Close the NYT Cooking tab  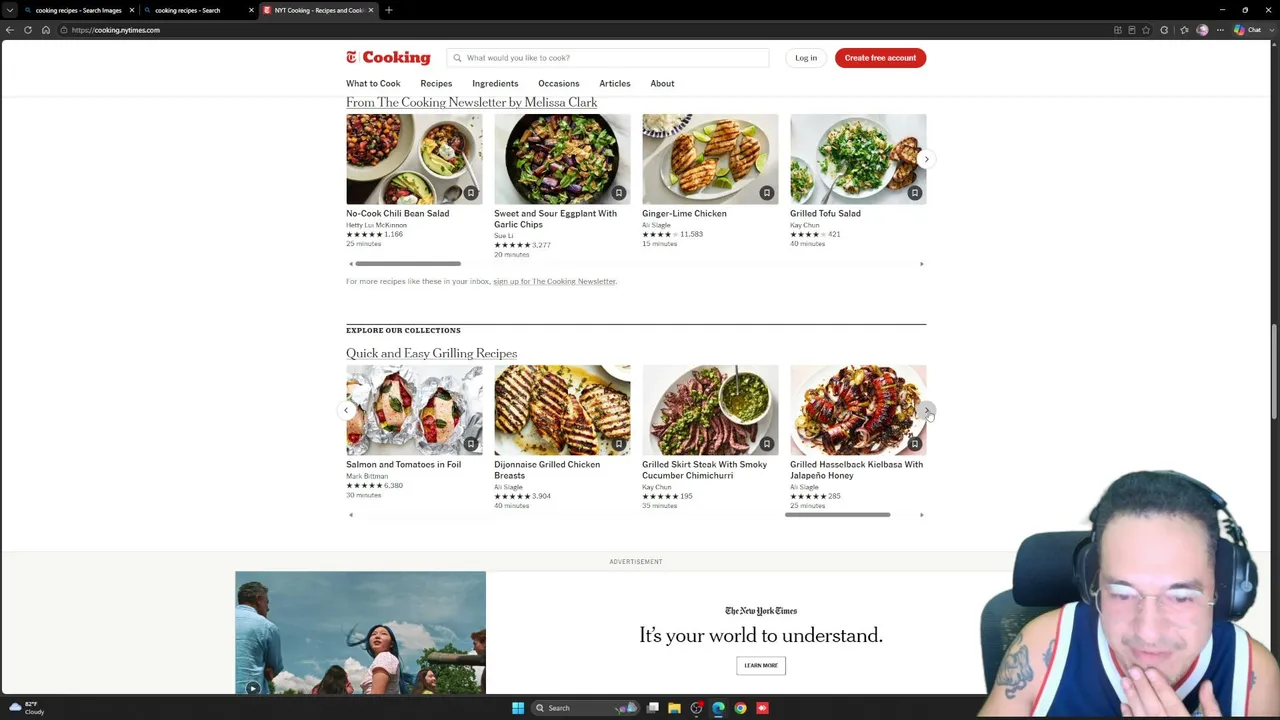[x=371, y=10]
